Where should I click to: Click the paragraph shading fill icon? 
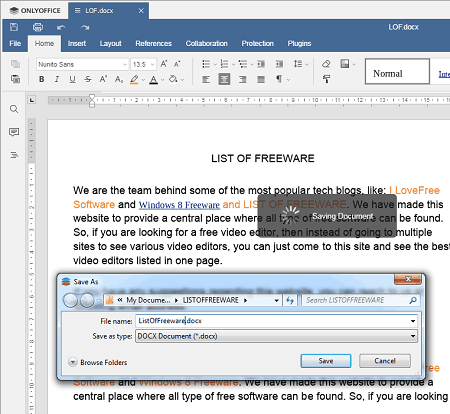(x=173, y=79)
